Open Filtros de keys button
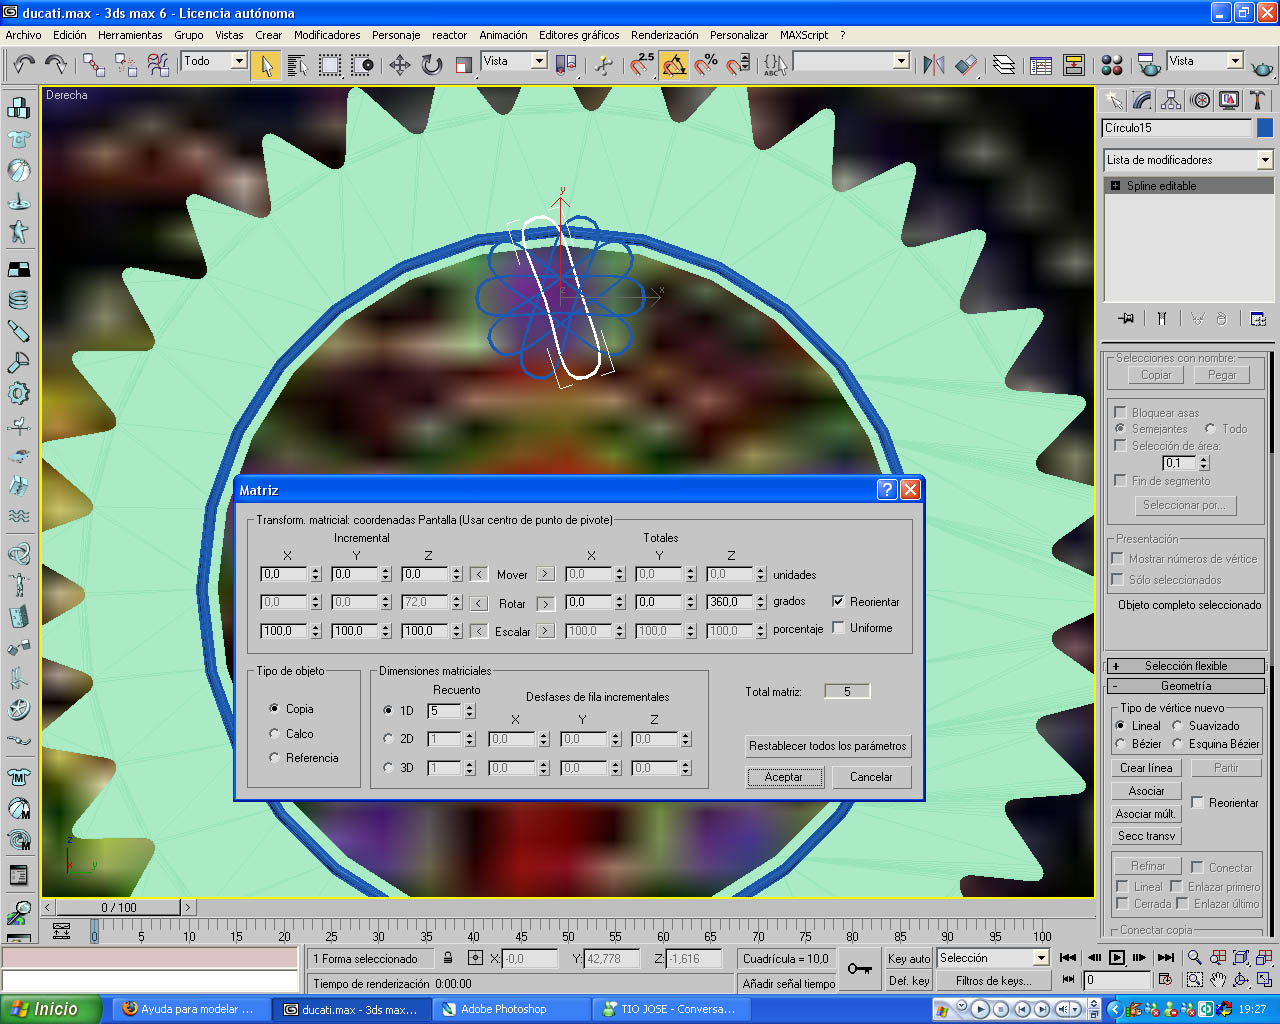Screen dimensions: 1280x1024 (993, 981)
